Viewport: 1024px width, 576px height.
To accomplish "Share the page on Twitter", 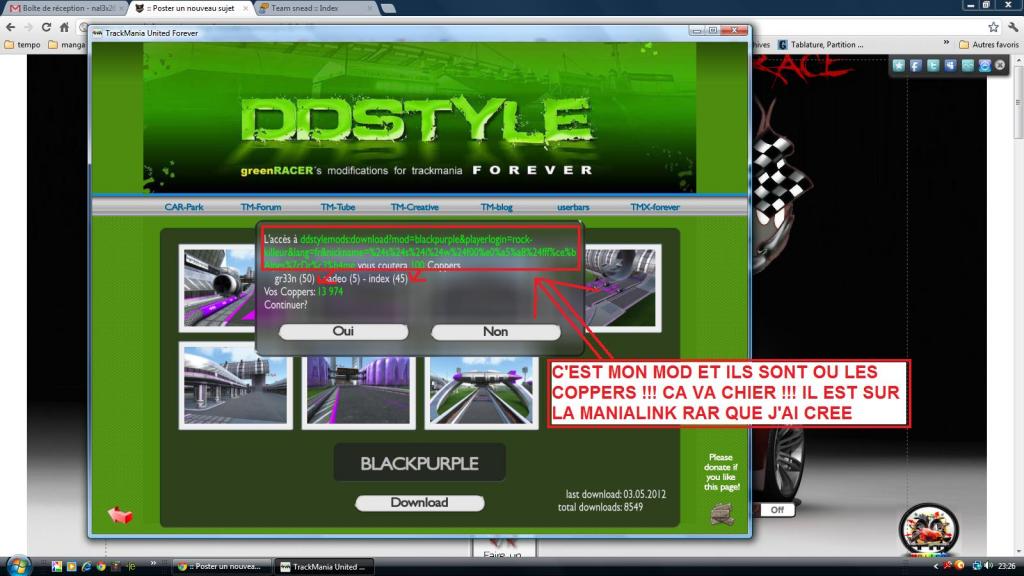I will (x=933, y=65).
